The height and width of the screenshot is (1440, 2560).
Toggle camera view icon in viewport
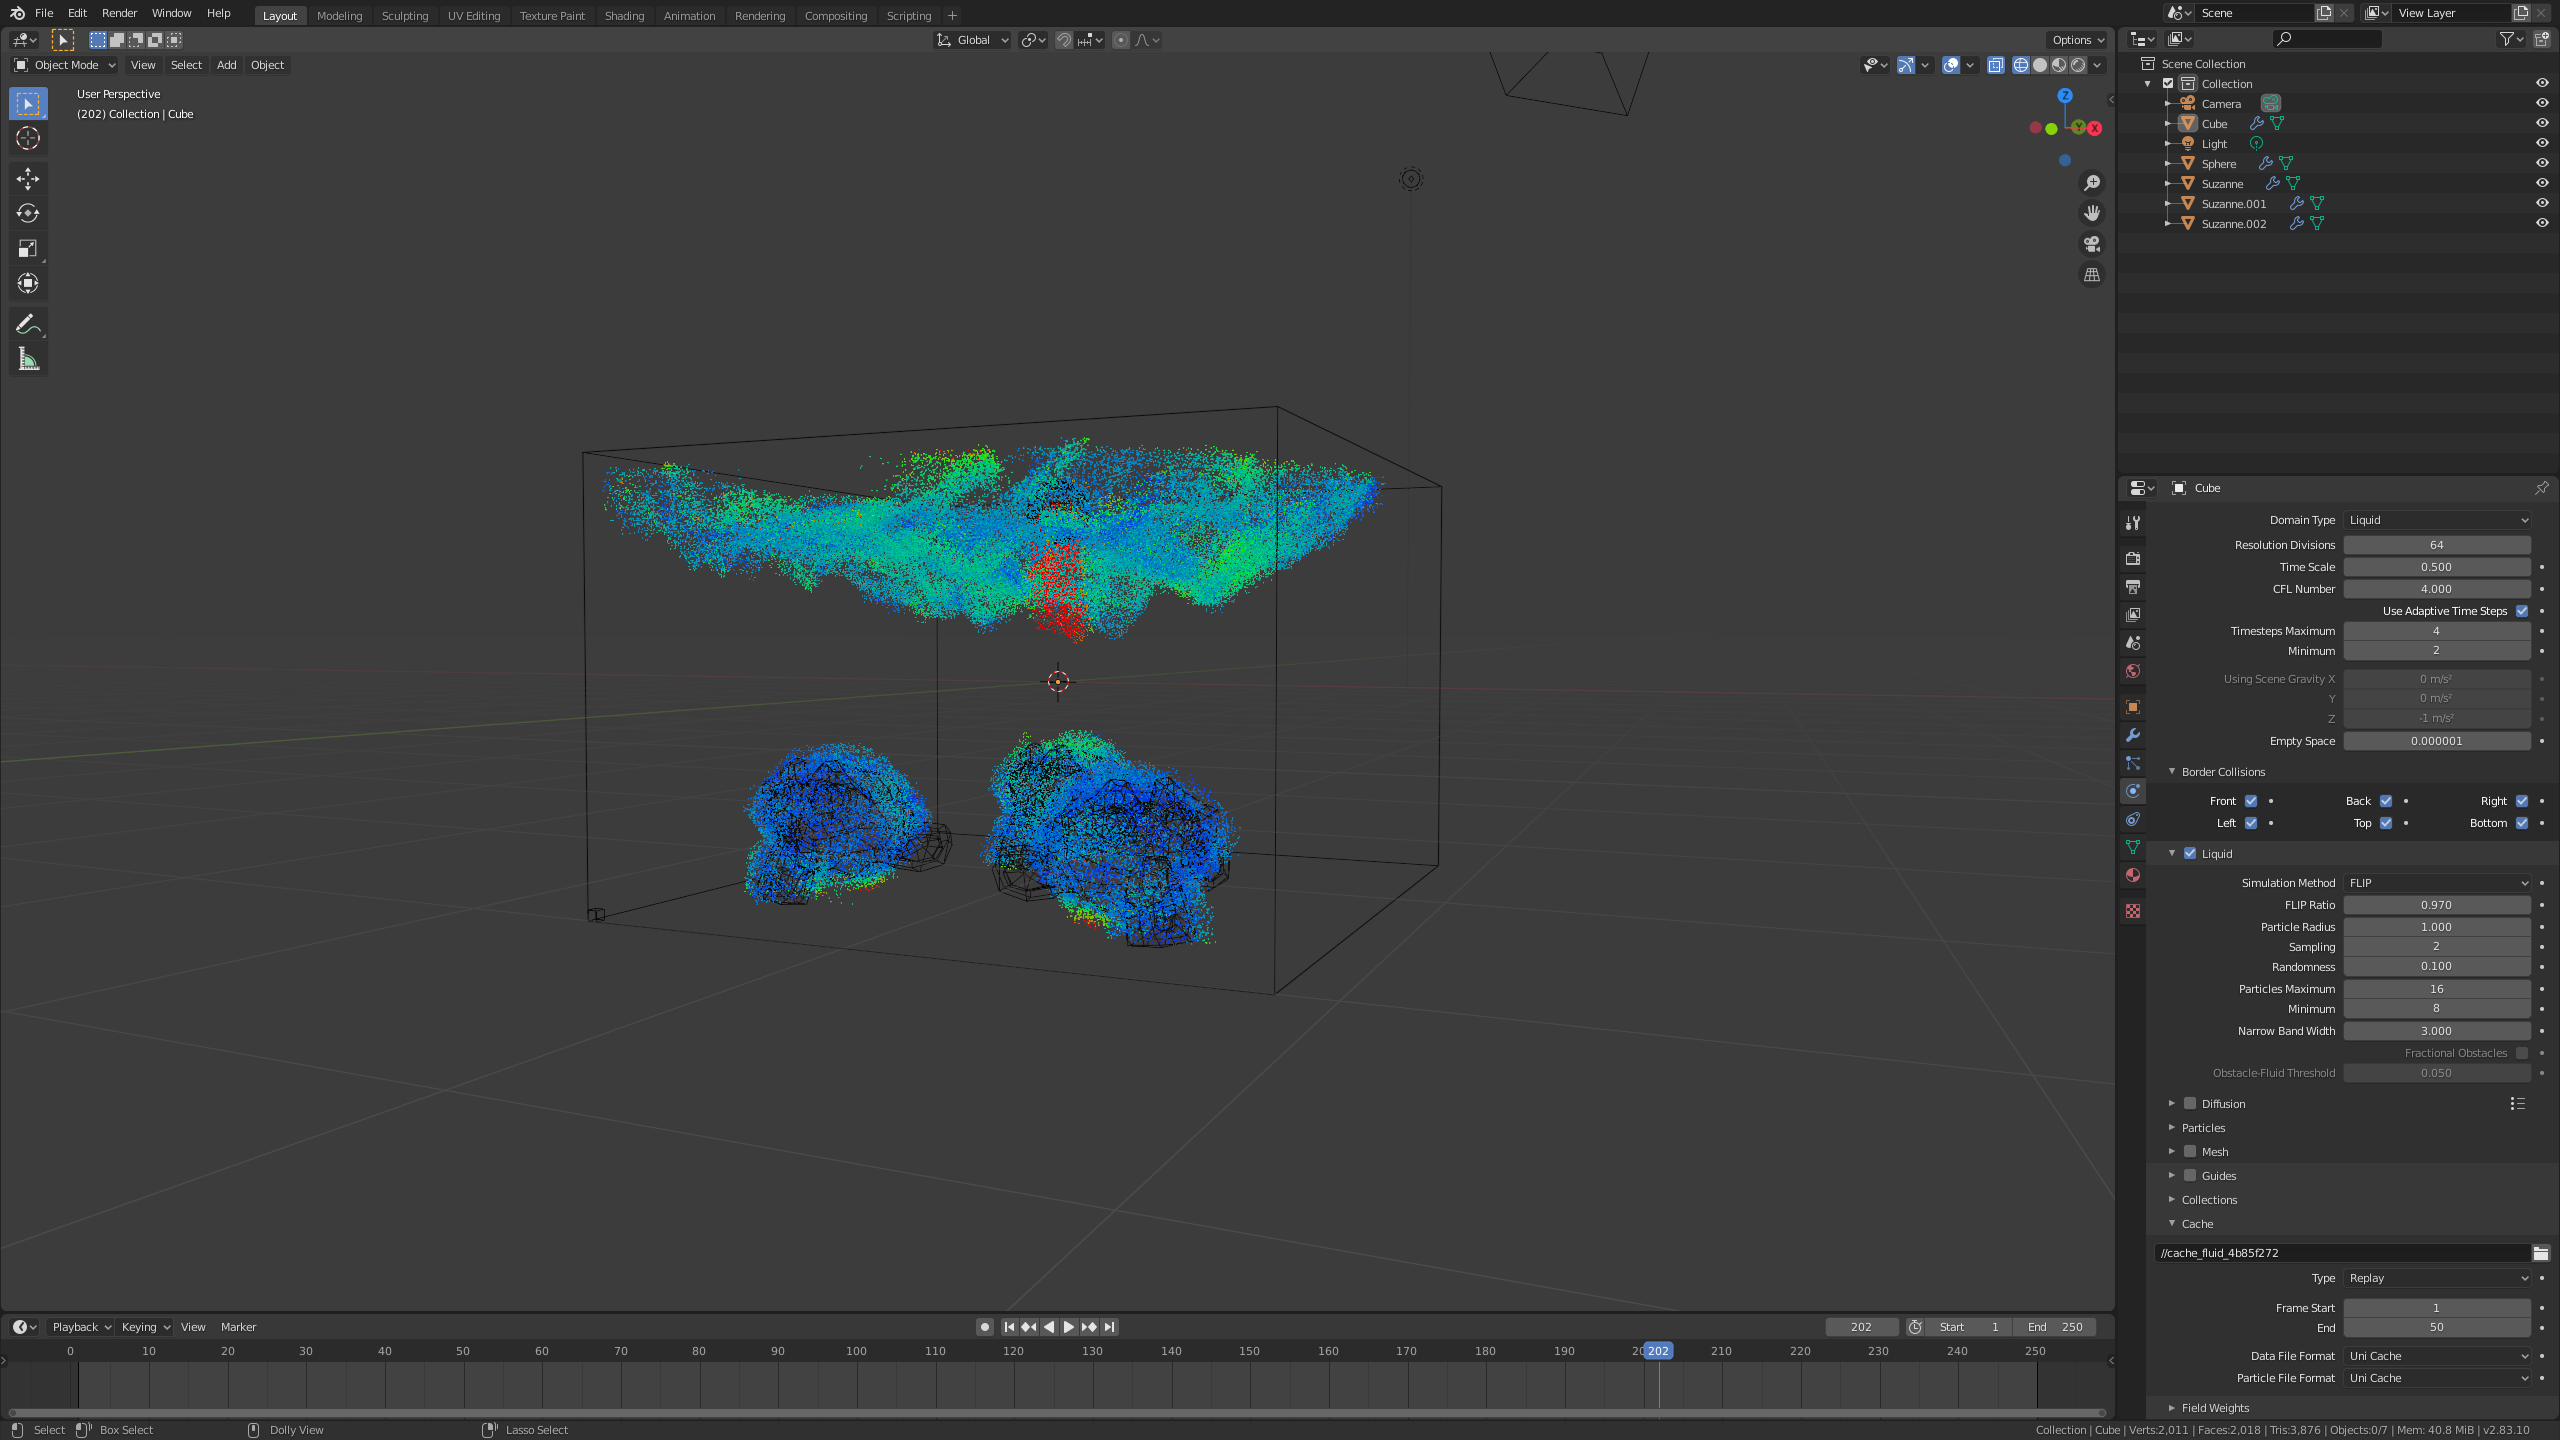2091,244
